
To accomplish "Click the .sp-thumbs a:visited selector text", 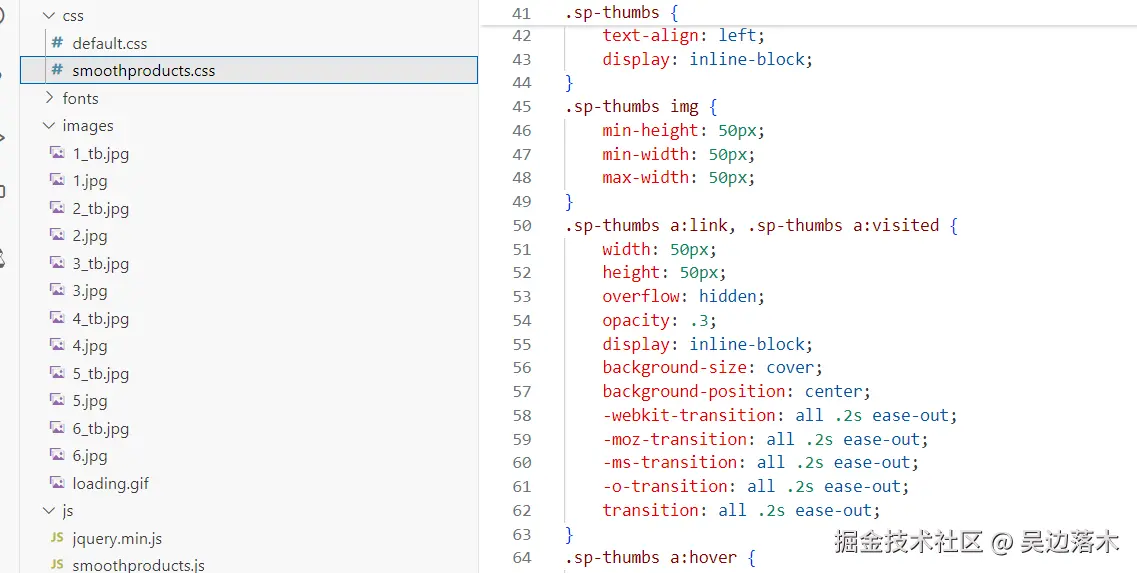I will (x=843, y=226).
